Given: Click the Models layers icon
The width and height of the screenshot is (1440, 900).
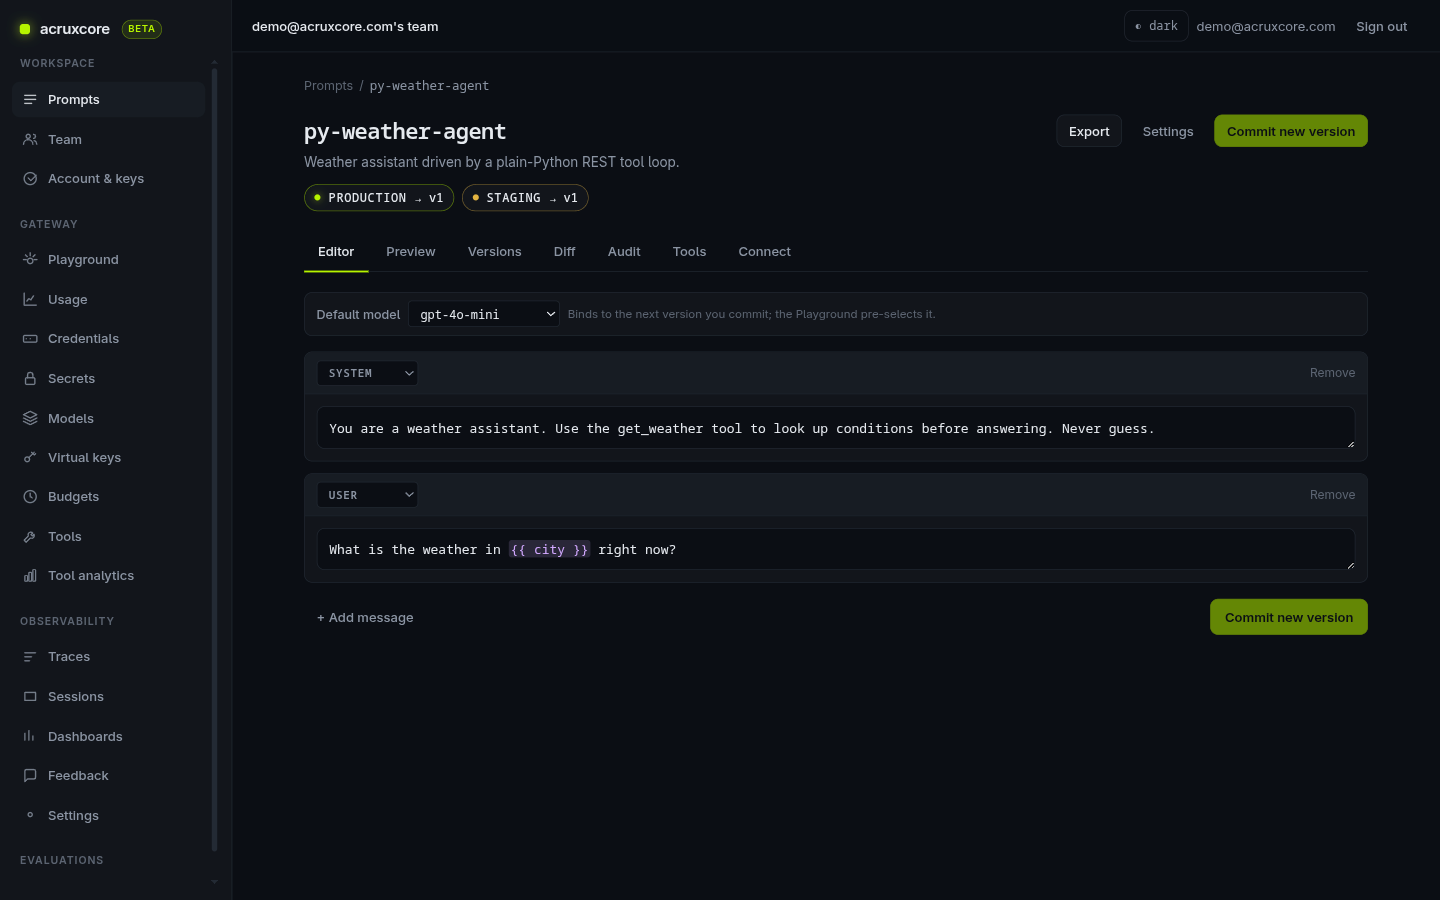Looking at the screenshot, I should pos(30,418).
